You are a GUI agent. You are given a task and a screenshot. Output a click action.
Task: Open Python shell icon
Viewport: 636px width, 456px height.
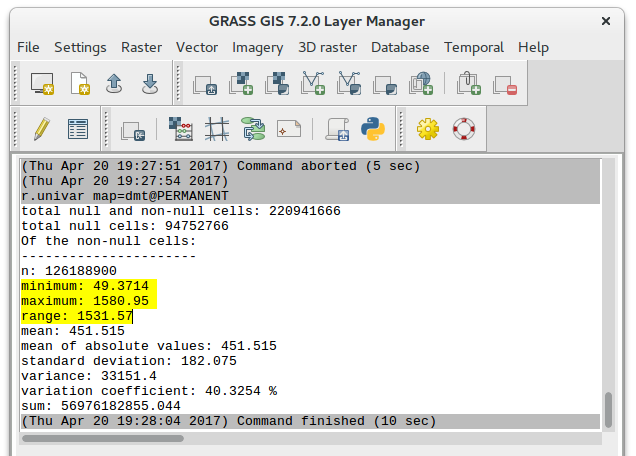(373, 129)
